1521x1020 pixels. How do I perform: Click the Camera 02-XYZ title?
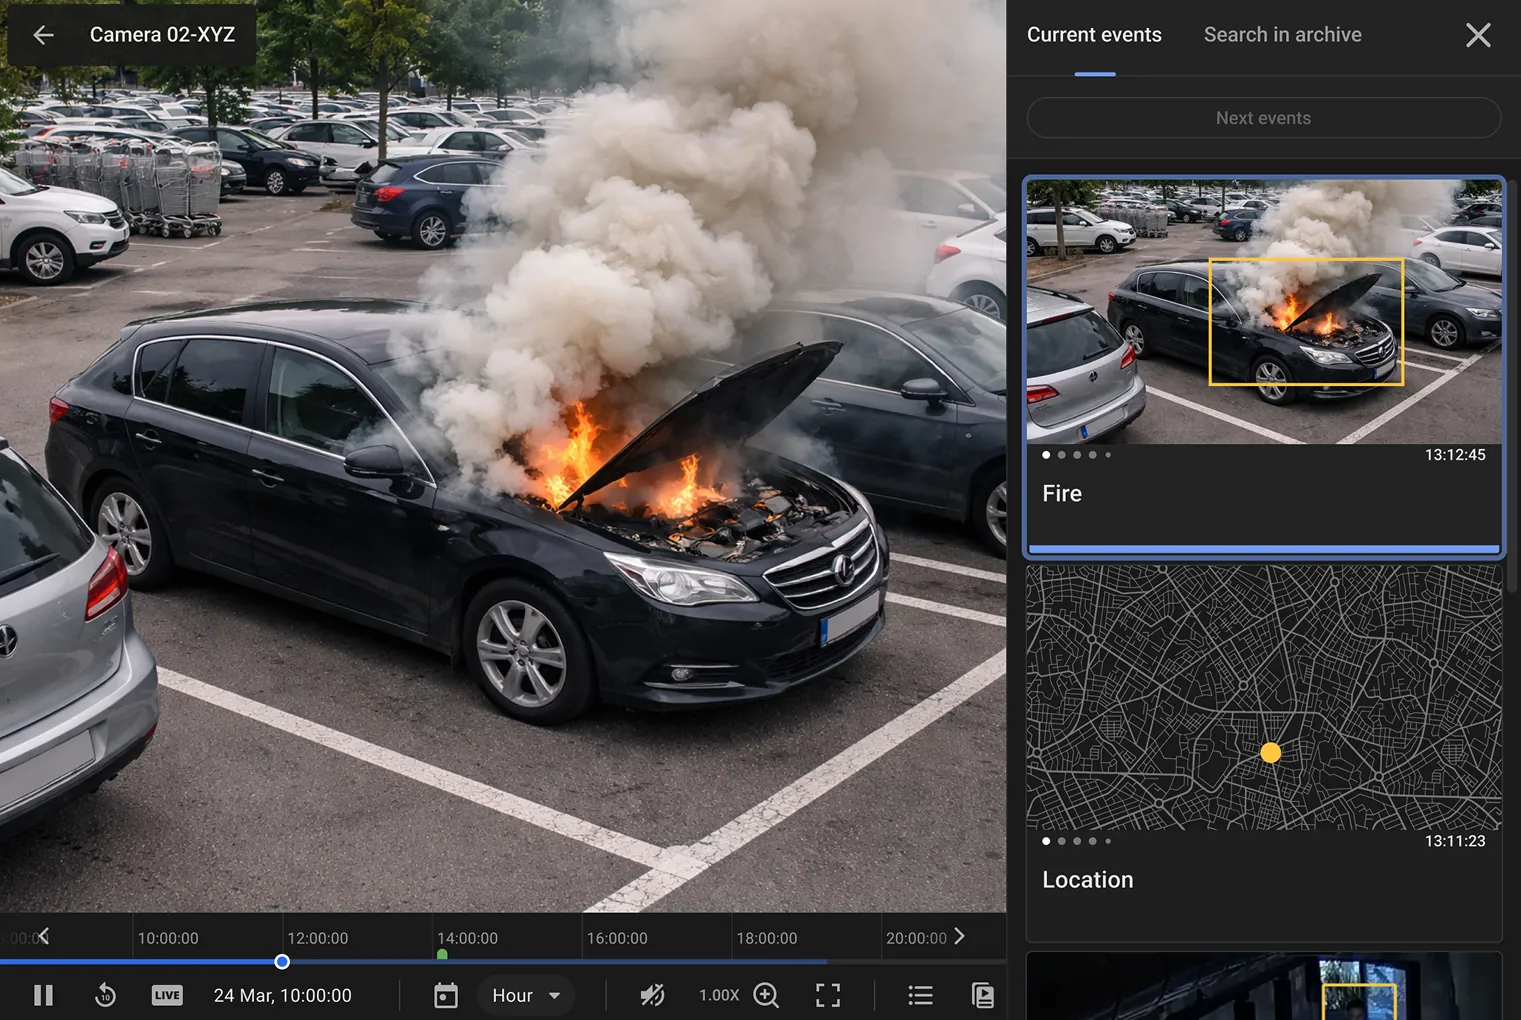click(162, 35)
